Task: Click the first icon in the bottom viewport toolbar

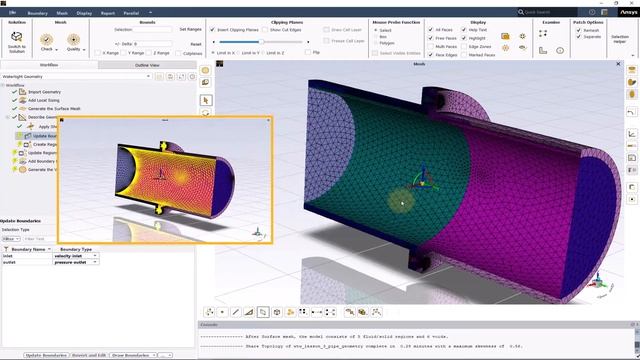Action: [x=209, y=312]
